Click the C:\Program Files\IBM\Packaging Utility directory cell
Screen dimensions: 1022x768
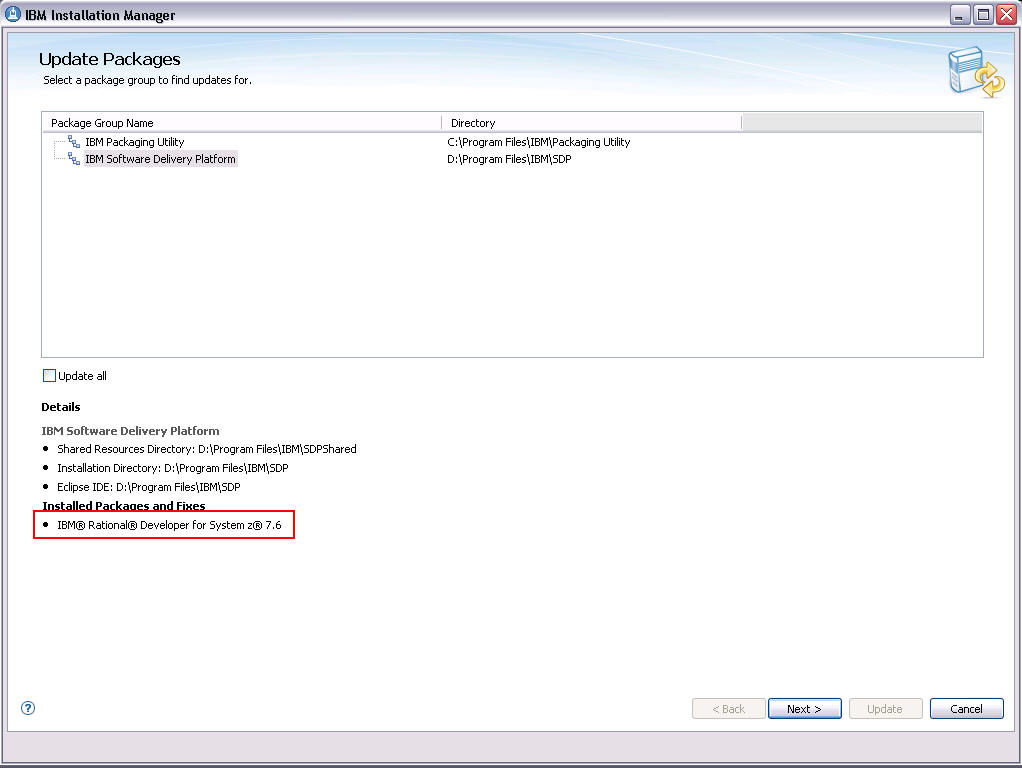(538, 142)
